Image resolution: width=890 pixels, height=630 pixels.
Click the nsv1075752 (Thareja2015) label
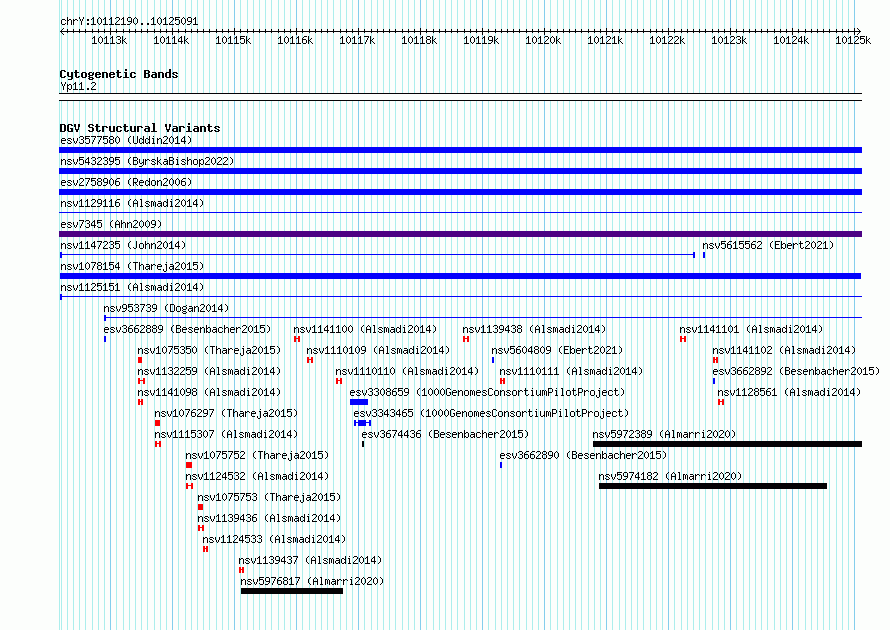257,455
